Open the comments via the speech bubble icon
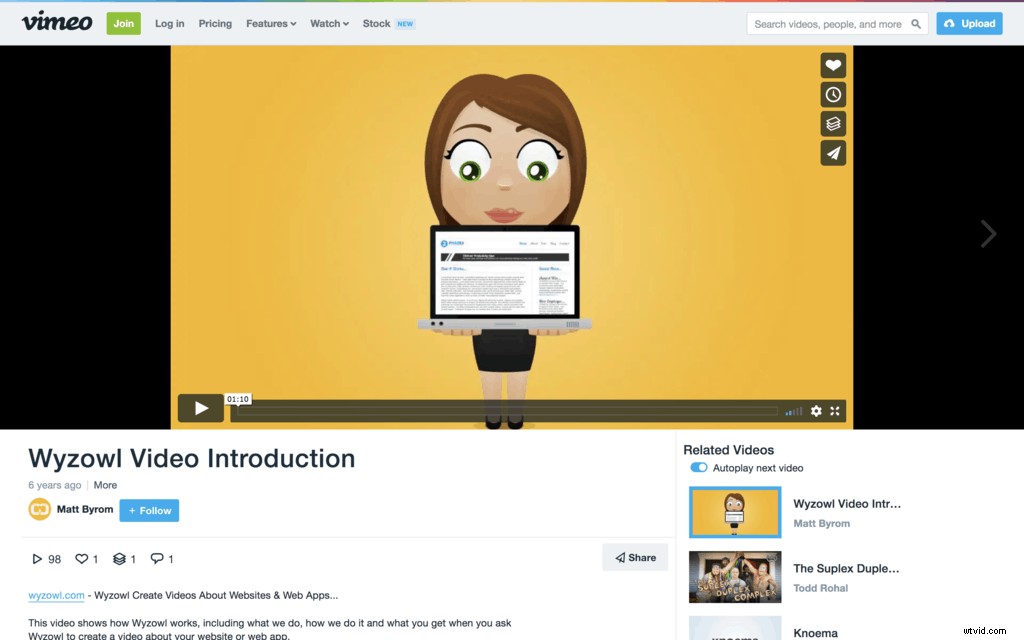1024x640 pixels. coord(157,558)
